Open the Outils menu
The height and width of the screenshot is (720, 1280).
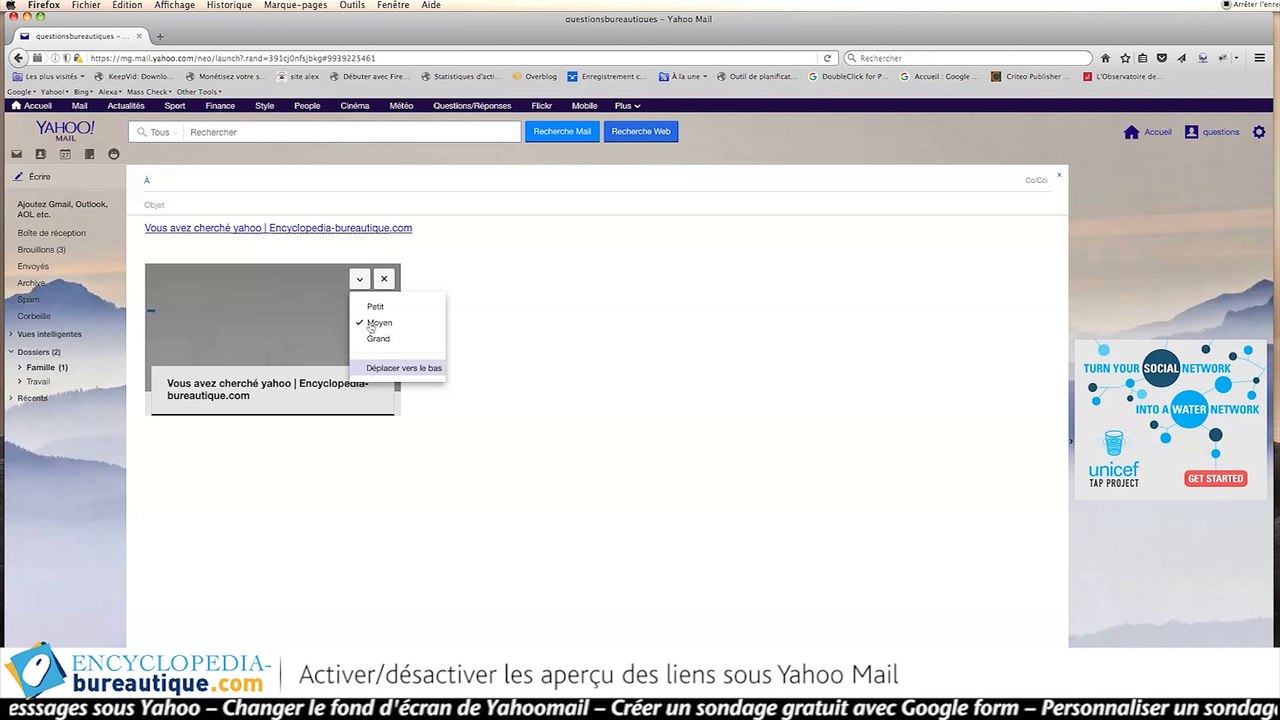(x=352, y=5)
